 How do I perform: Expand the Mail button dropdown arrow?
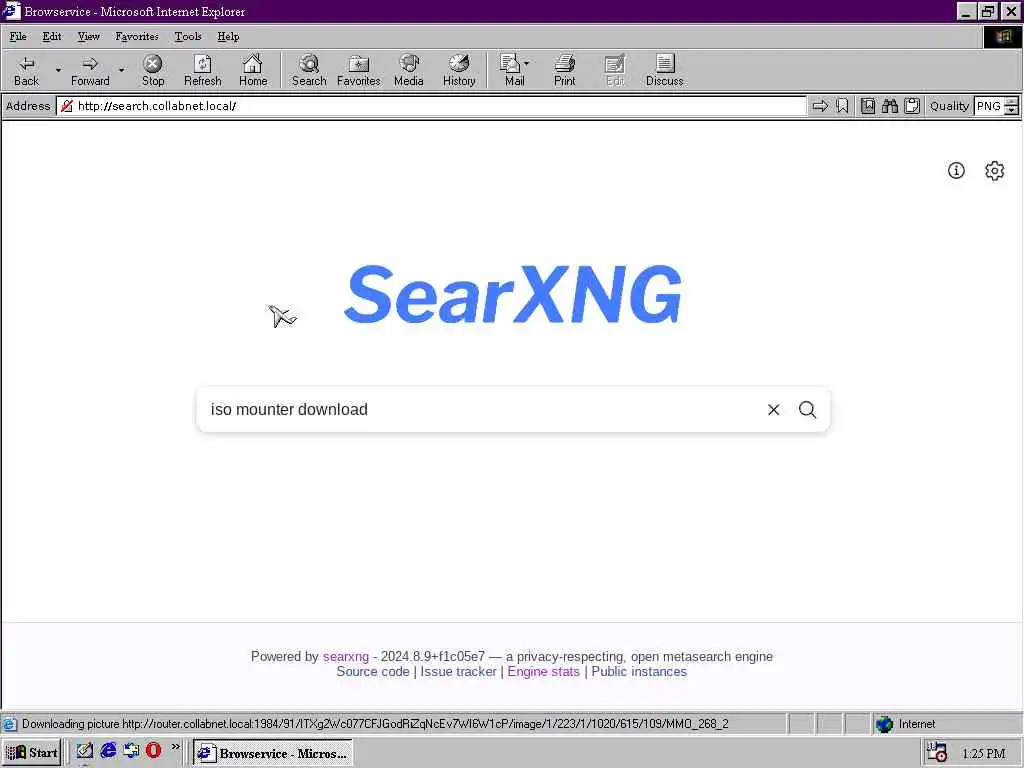click(527, 63)
